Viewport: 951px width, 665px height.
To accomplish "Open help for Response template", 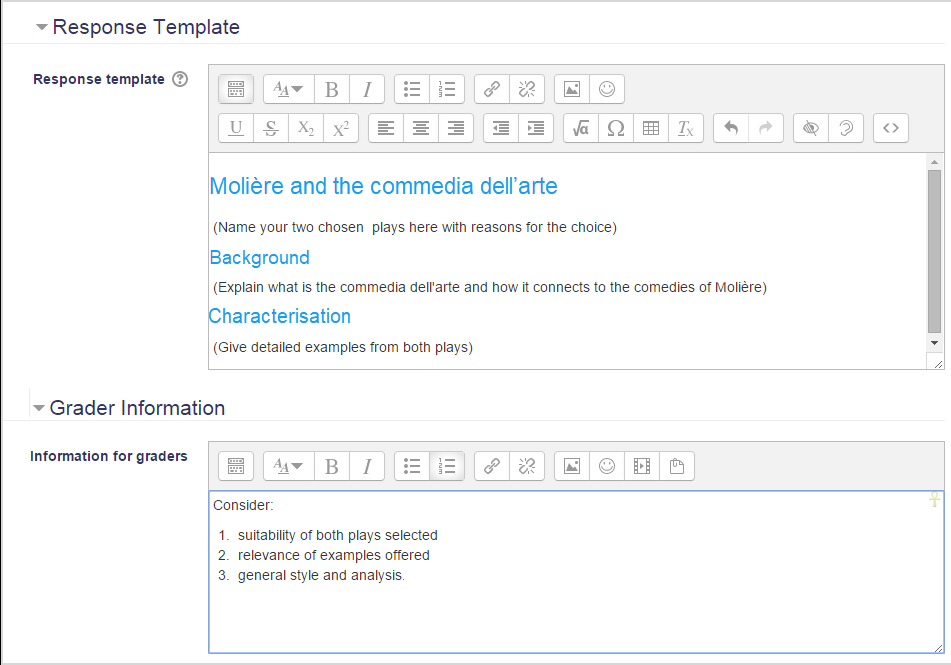I will [x=180, y=79].
